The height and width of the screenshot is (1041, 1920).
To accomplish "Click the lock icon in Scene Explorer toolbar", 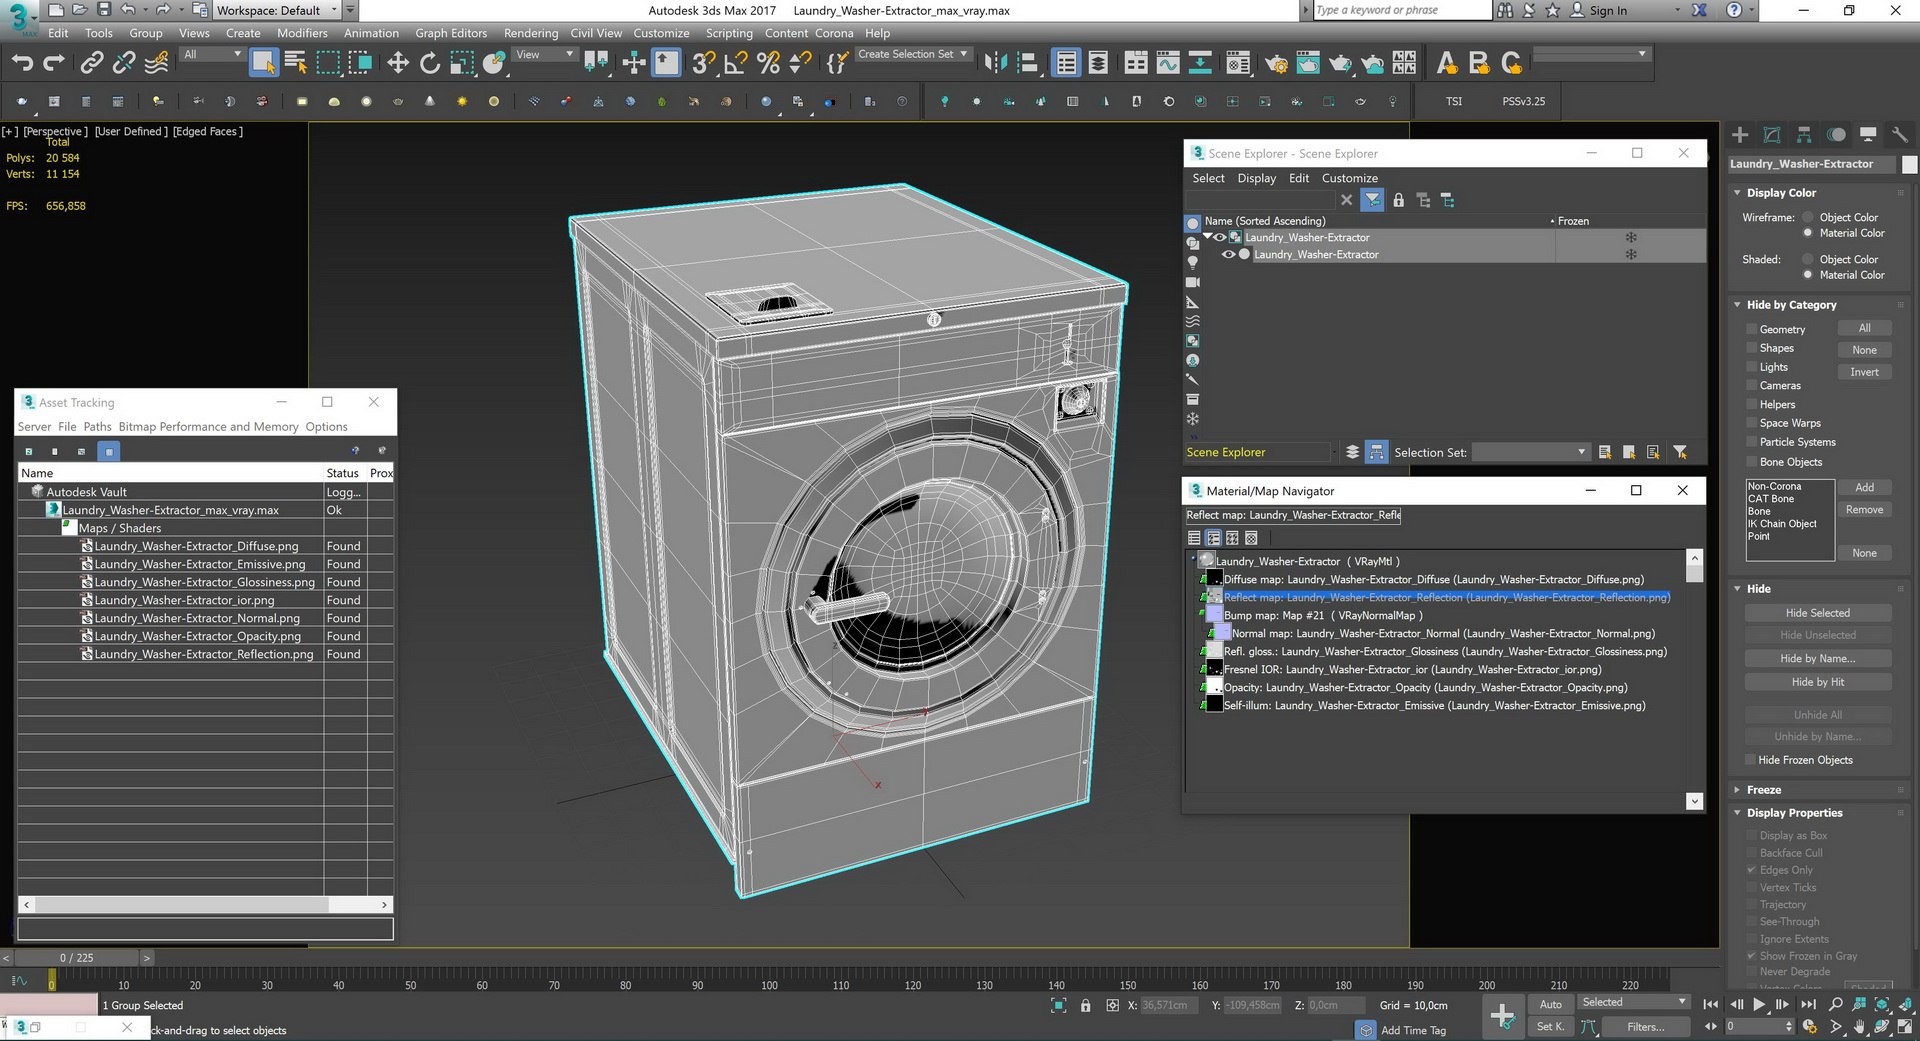I will tap(1398, 200).
